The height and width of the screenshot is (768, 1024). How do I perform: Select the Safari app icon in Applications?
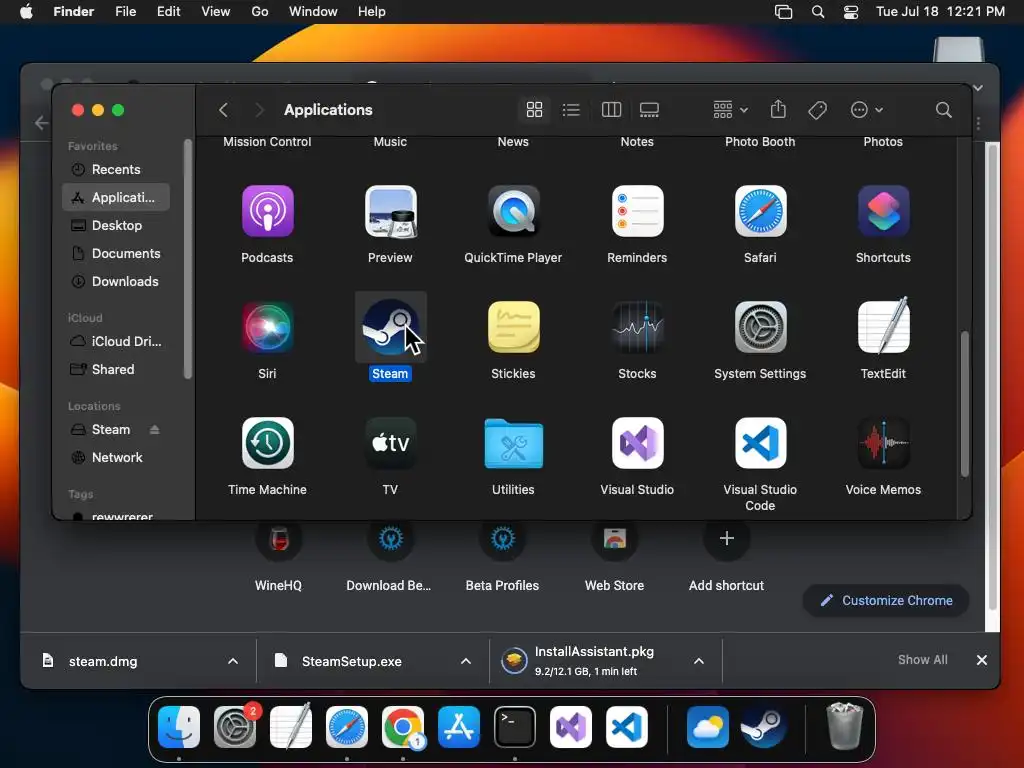pos(760,211)
